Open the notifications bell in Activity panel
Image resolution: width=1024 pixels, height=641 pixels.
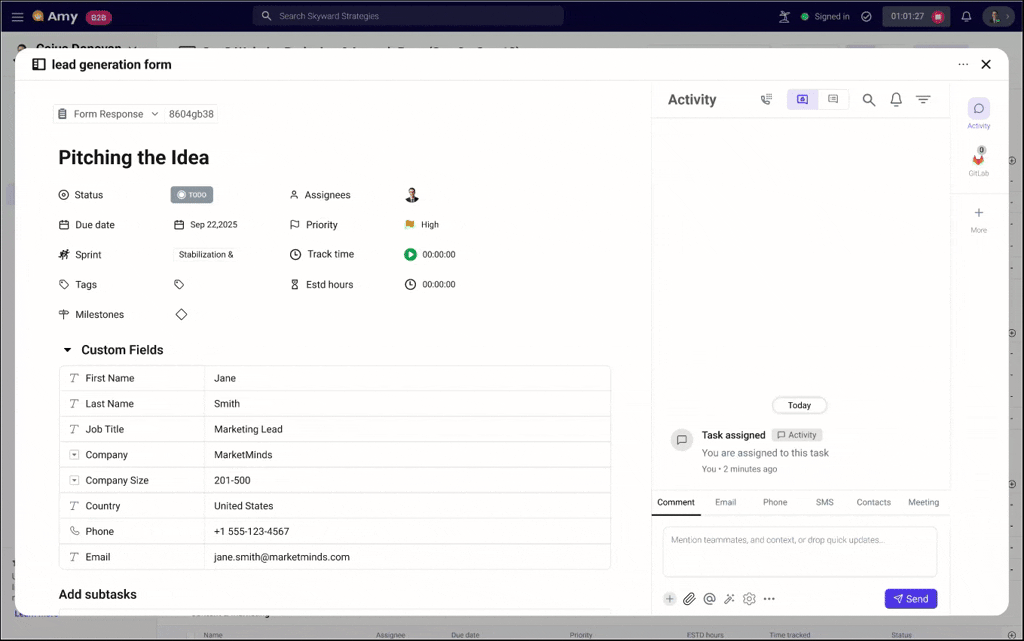[x=895, y=99]
